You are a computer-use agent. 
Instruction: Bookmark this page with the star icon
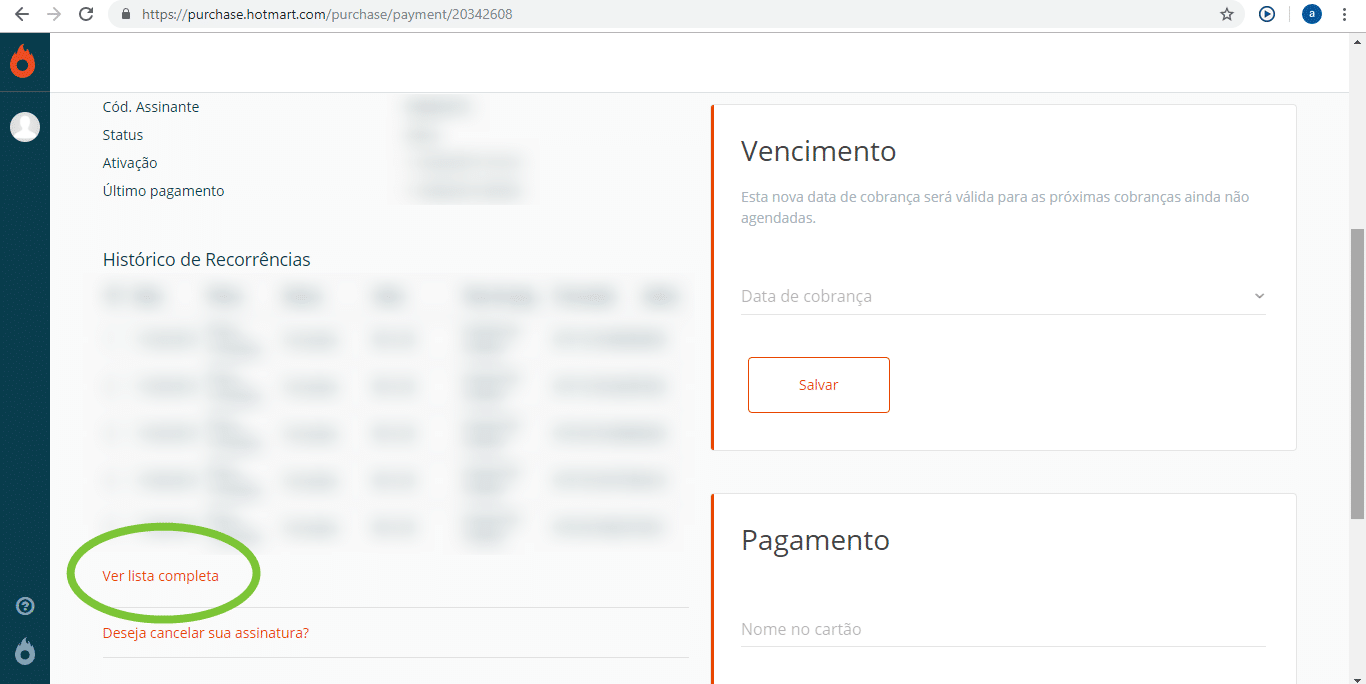[1227, 14]
